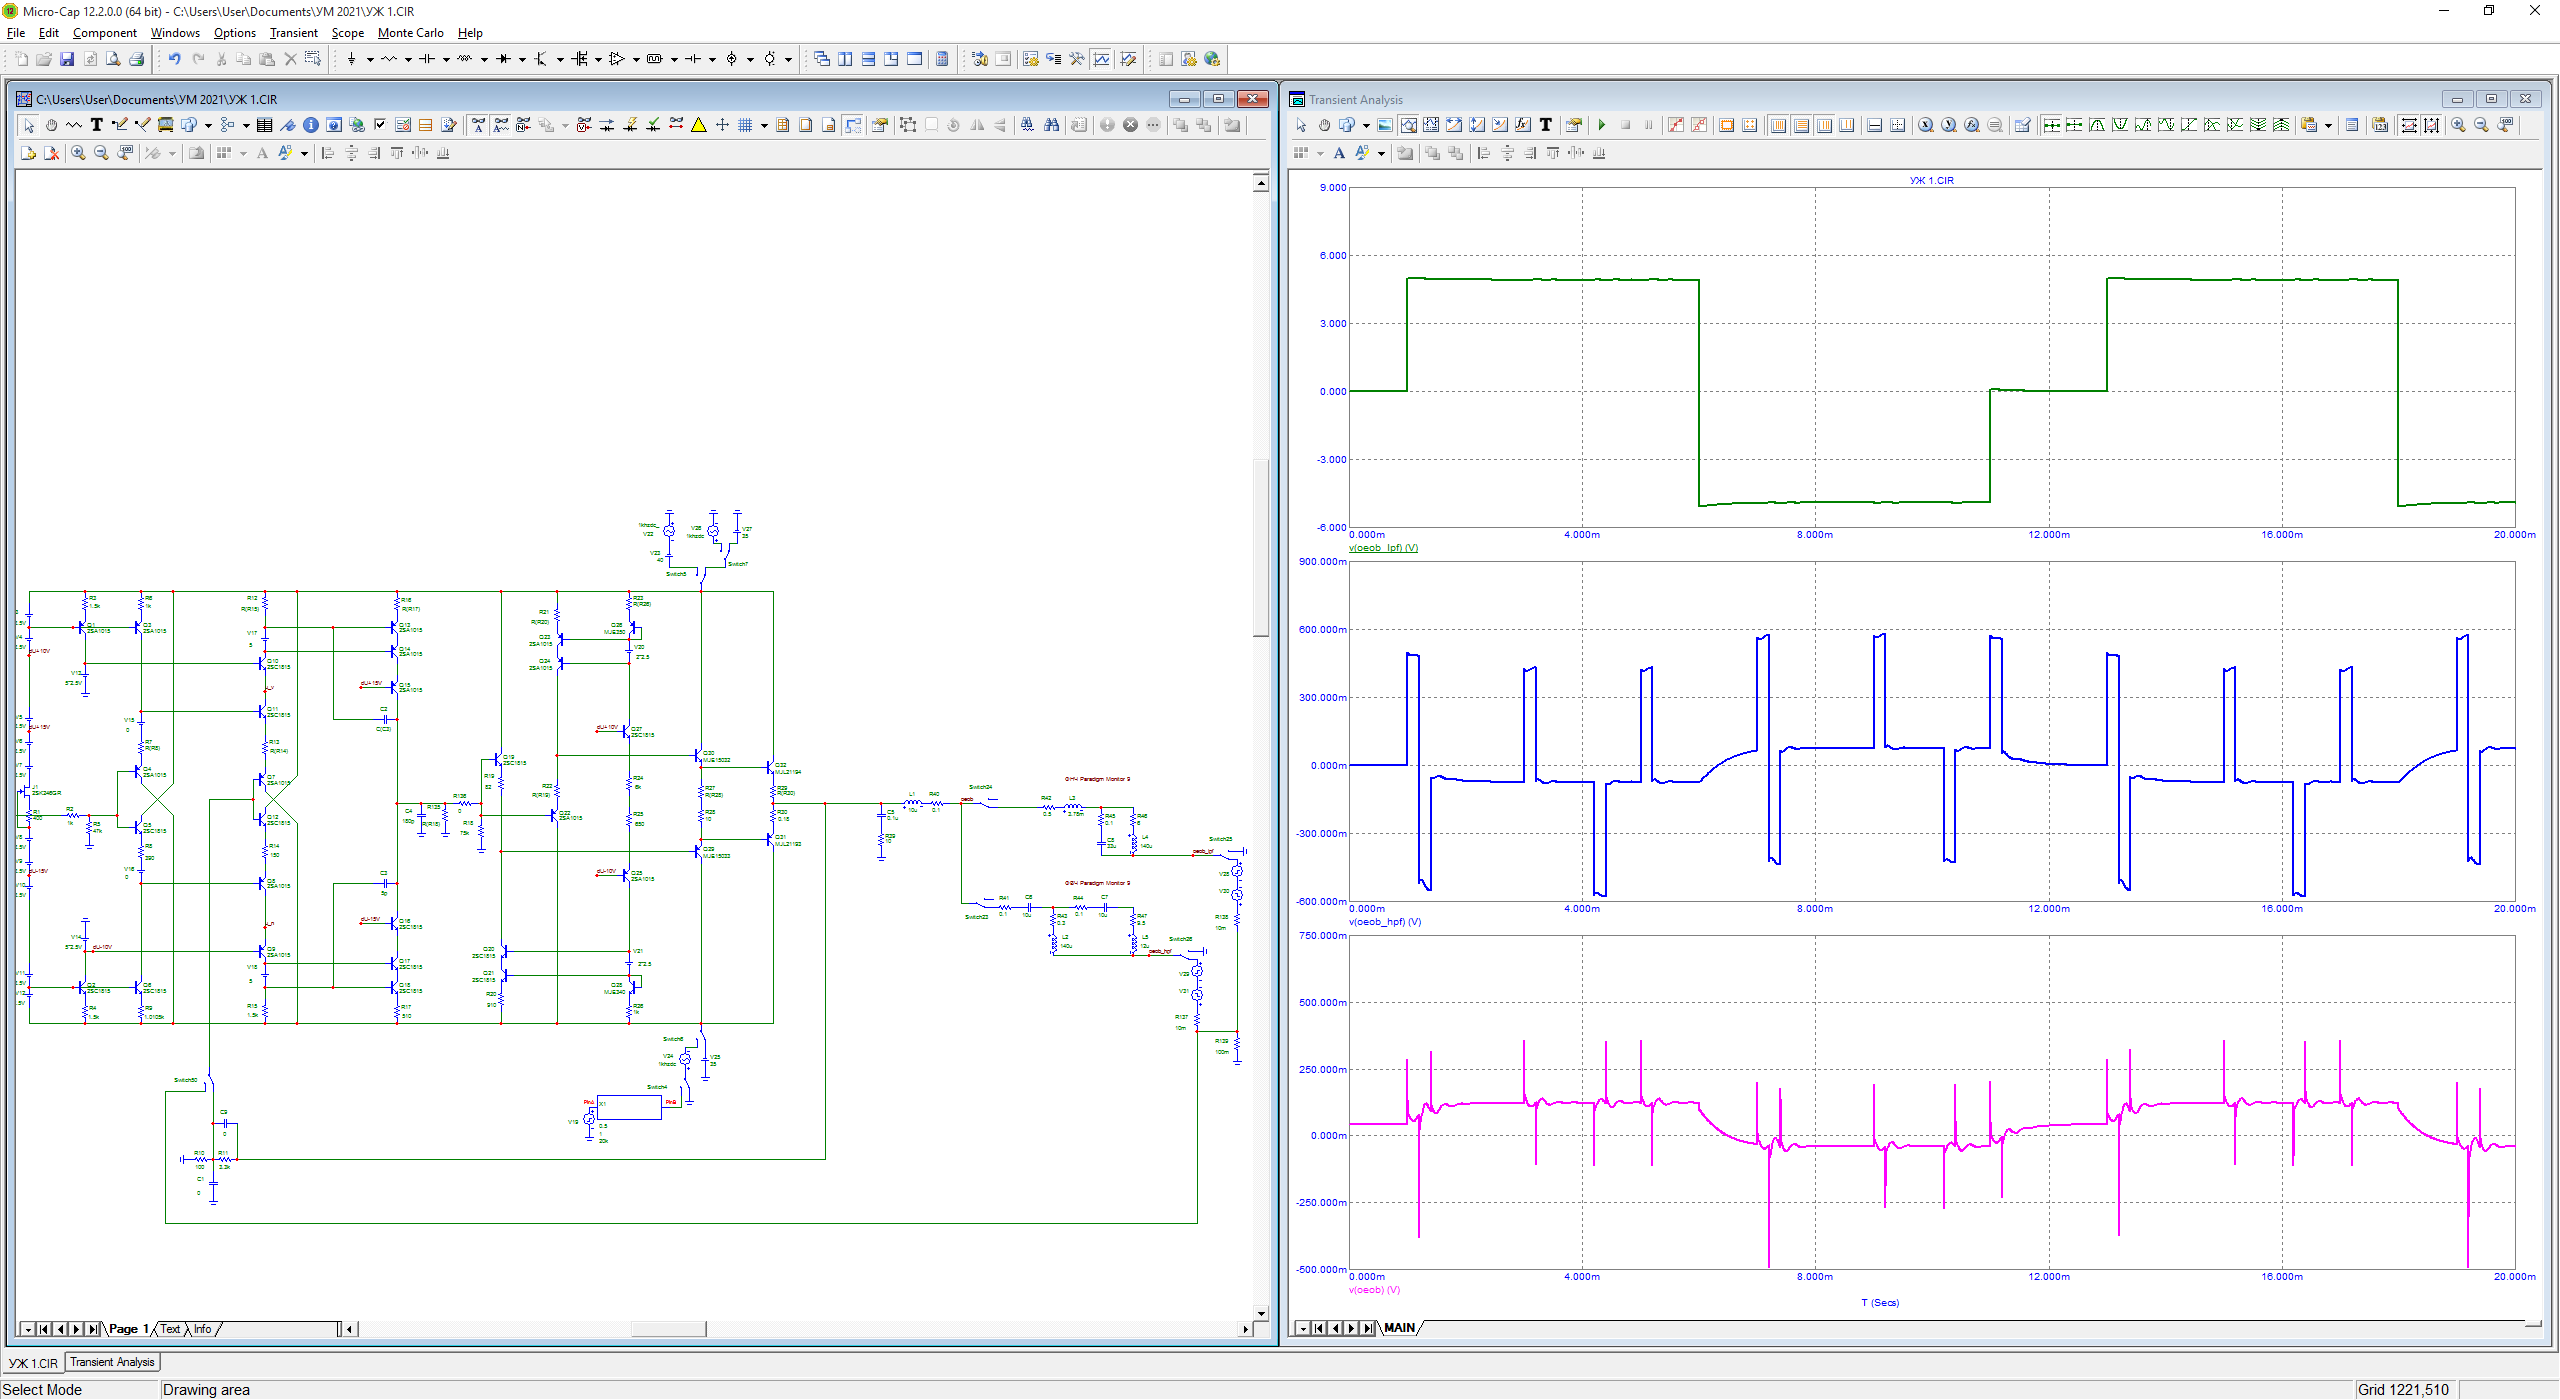Place an opamp component
Screen dimensions: 2560x1400
(617, 59)
